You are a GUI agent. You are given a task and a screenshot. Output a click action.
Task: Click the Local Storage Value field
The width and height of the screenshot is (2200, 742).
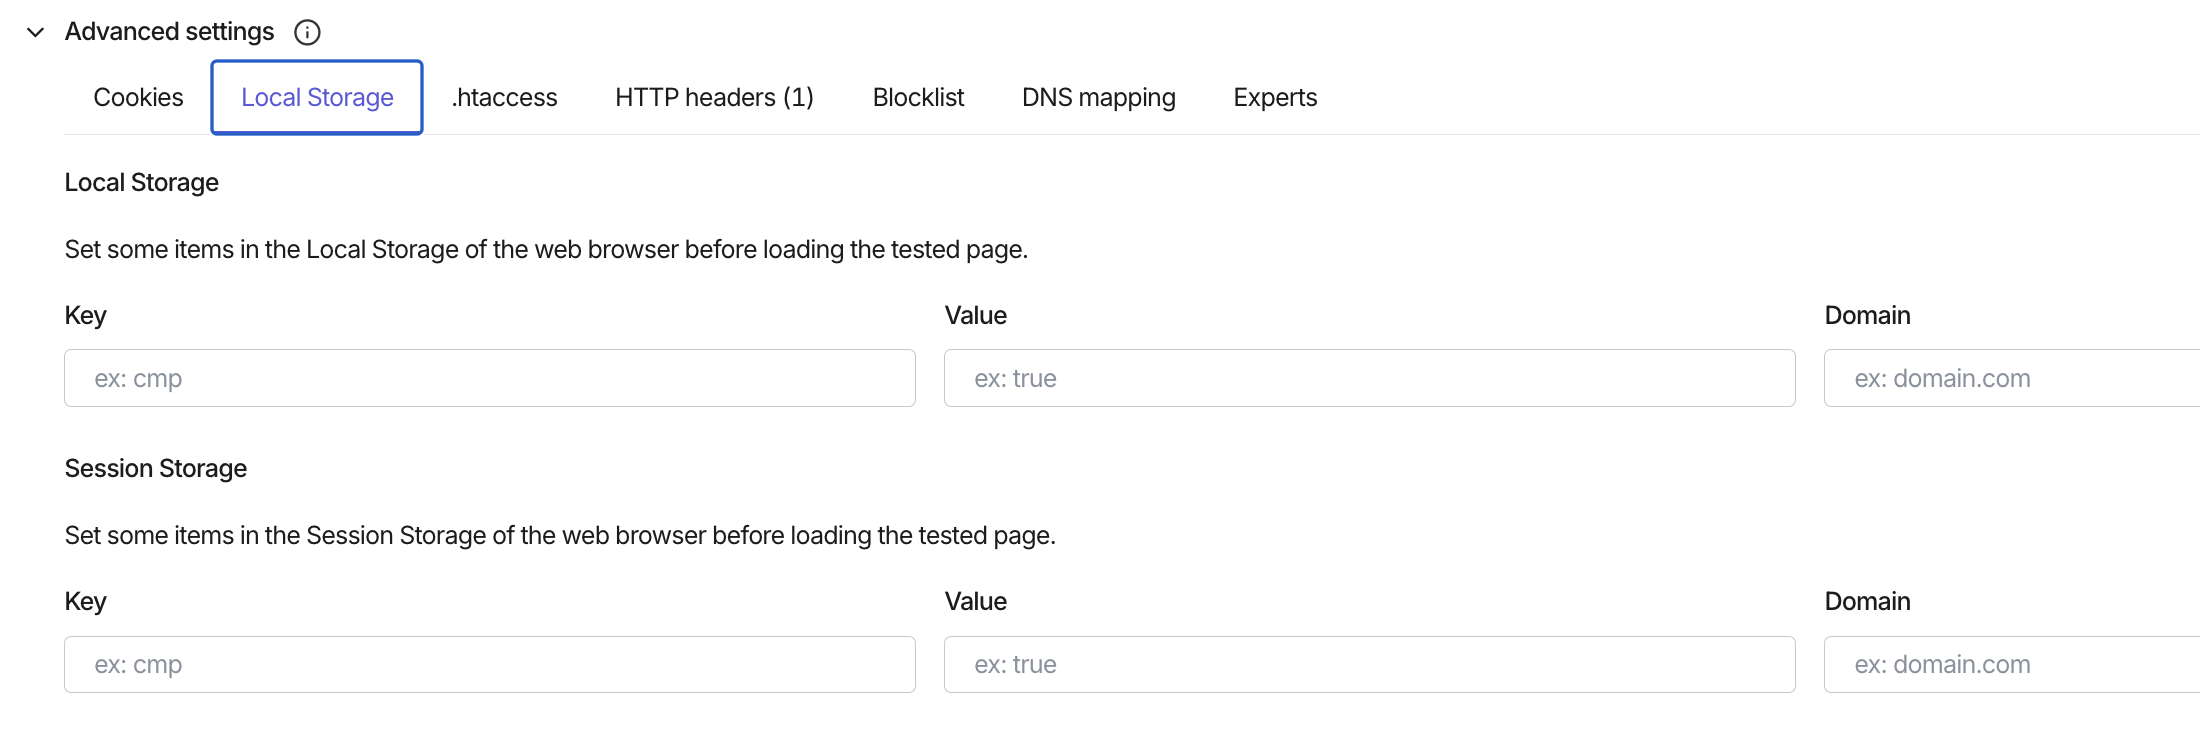[1370, 378]
